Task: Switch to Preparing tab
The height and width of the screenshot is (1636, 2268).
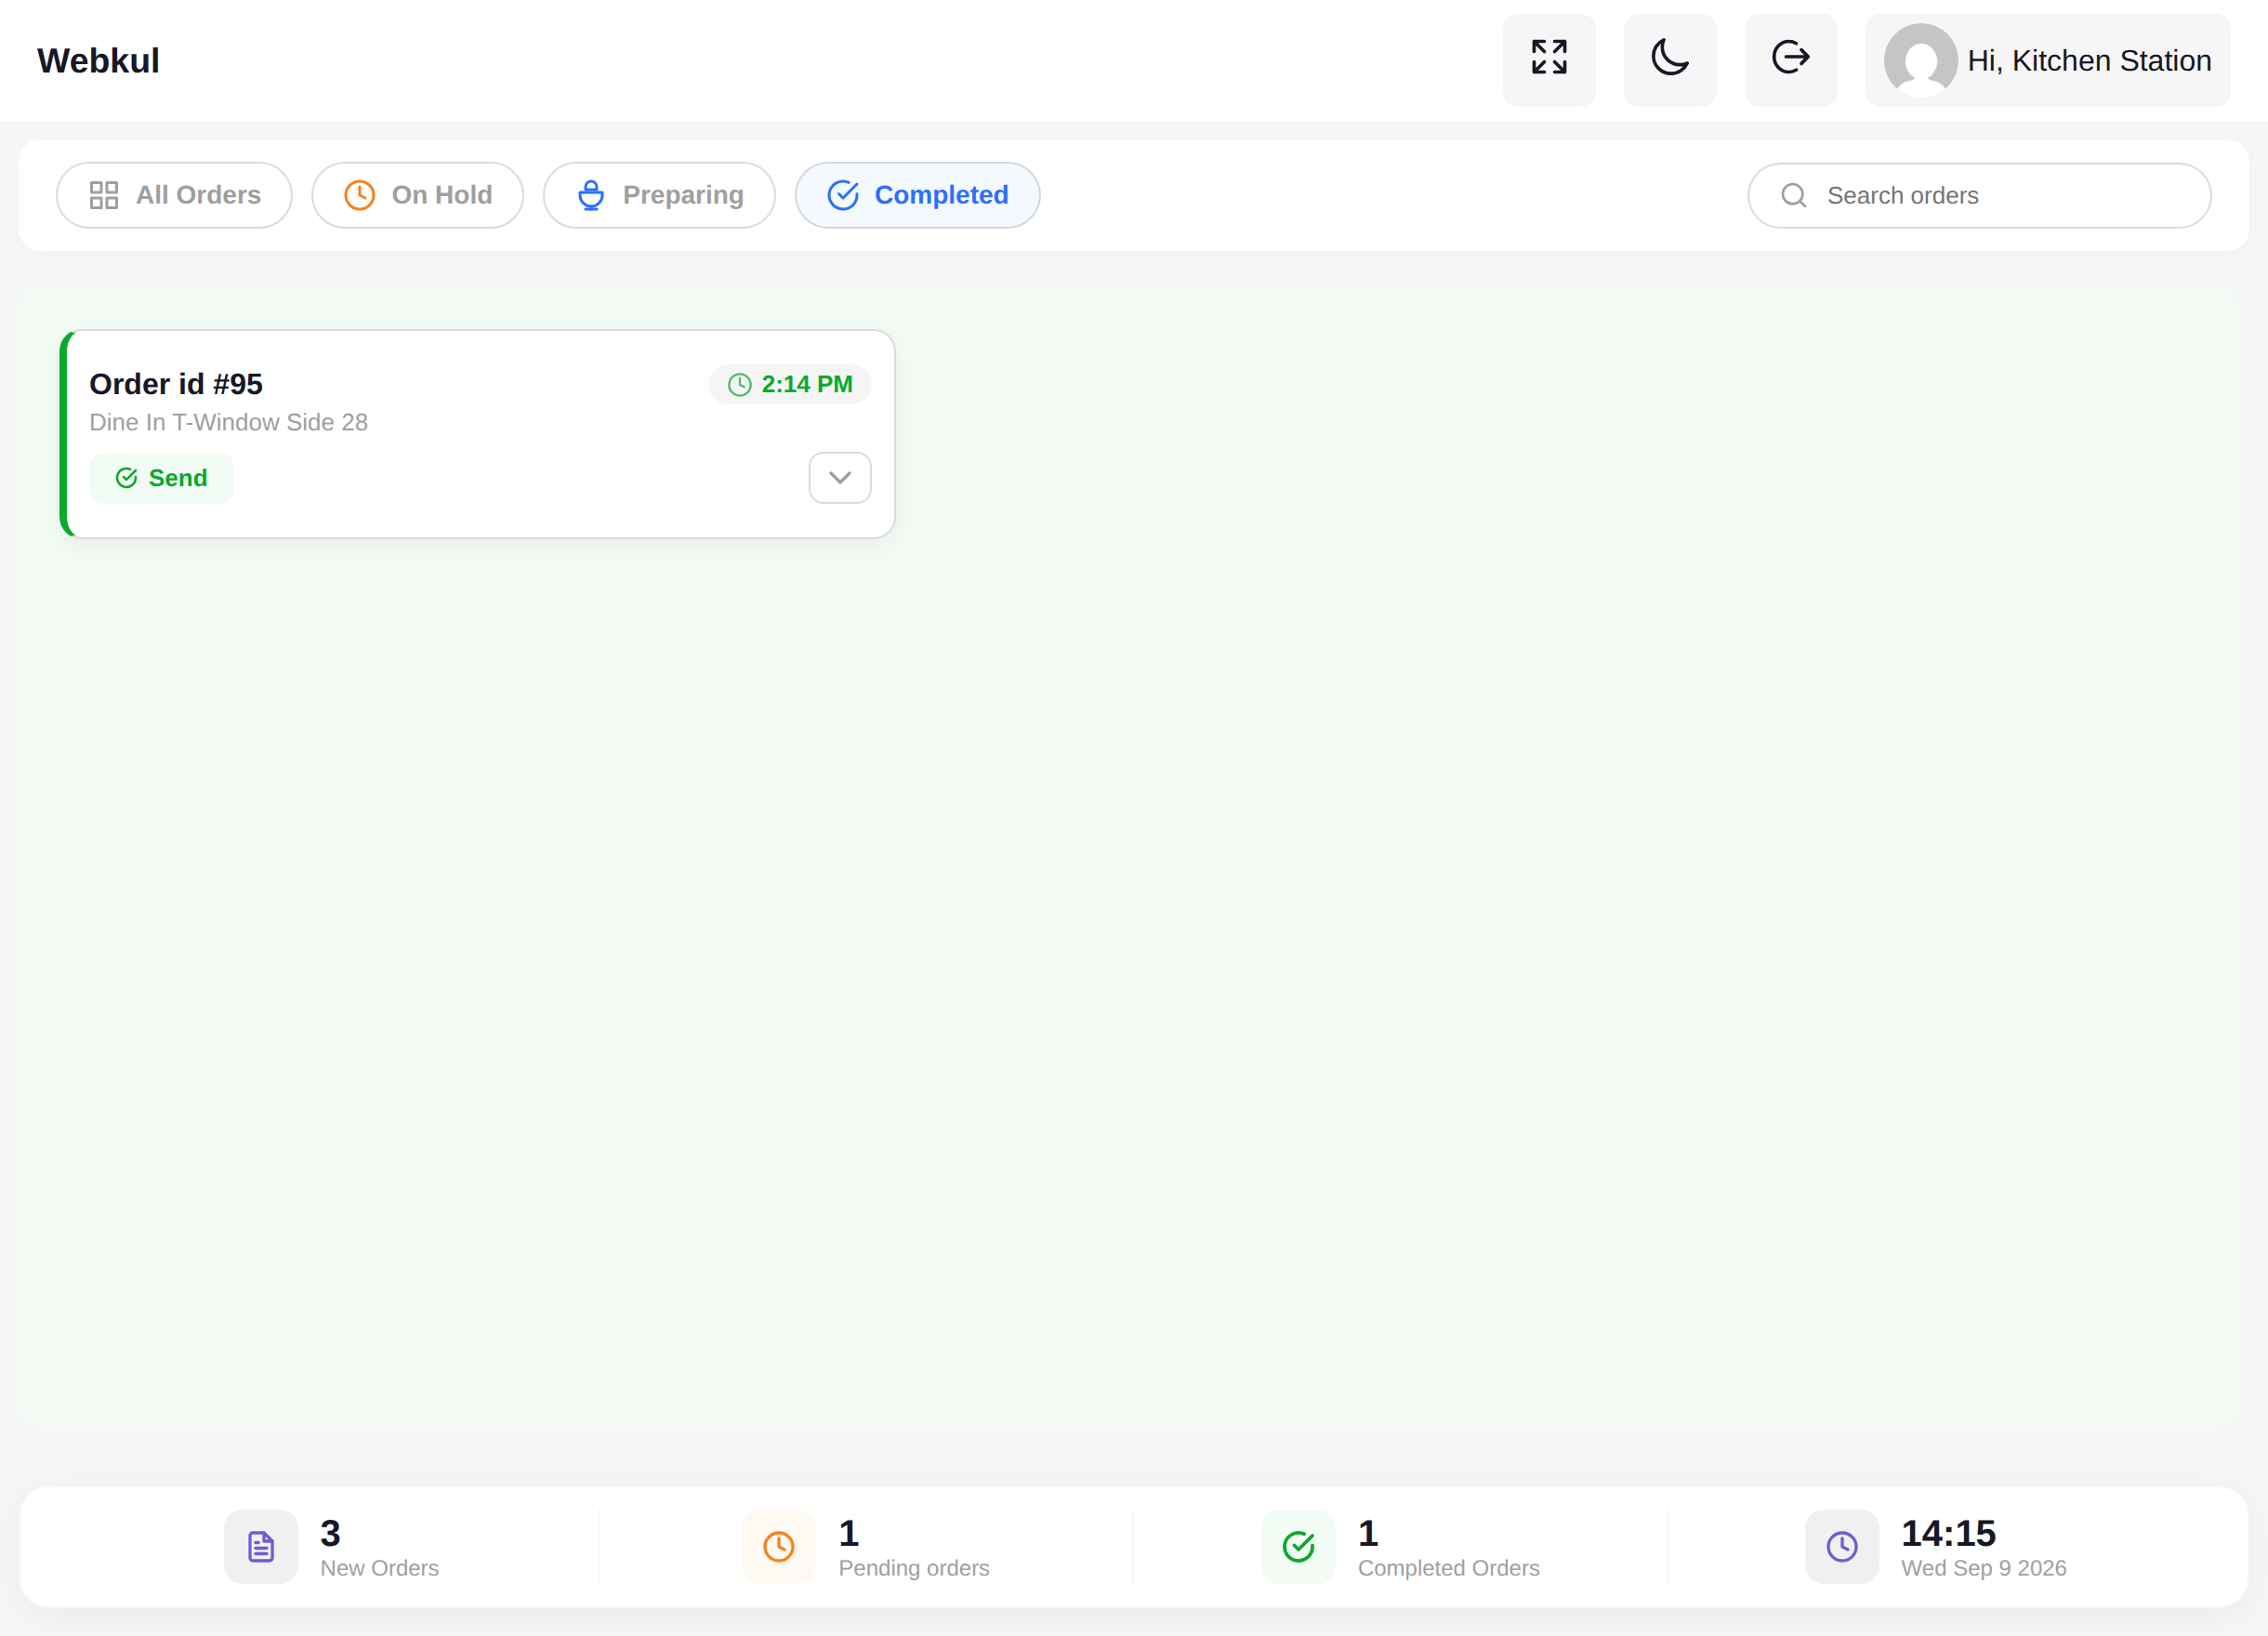Action: coord(659,195)
